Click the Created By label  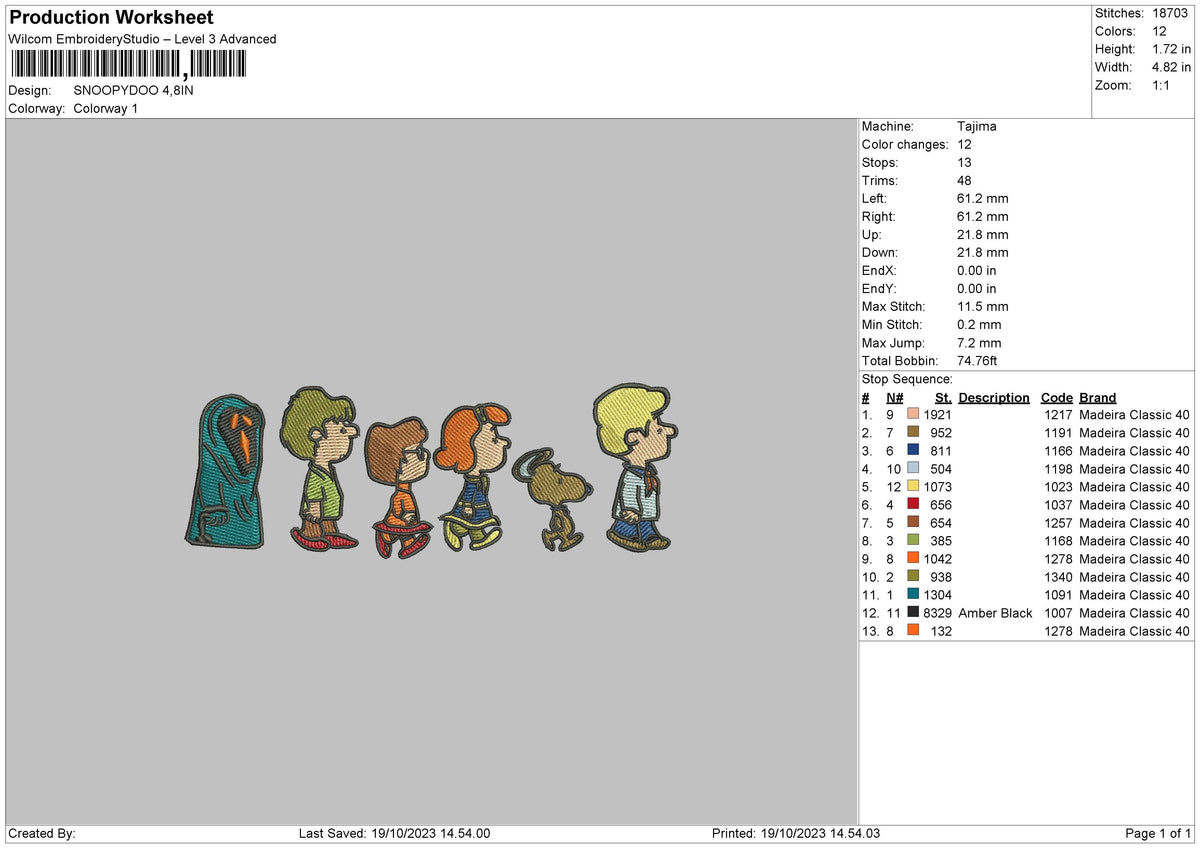[x=42, y=833]
